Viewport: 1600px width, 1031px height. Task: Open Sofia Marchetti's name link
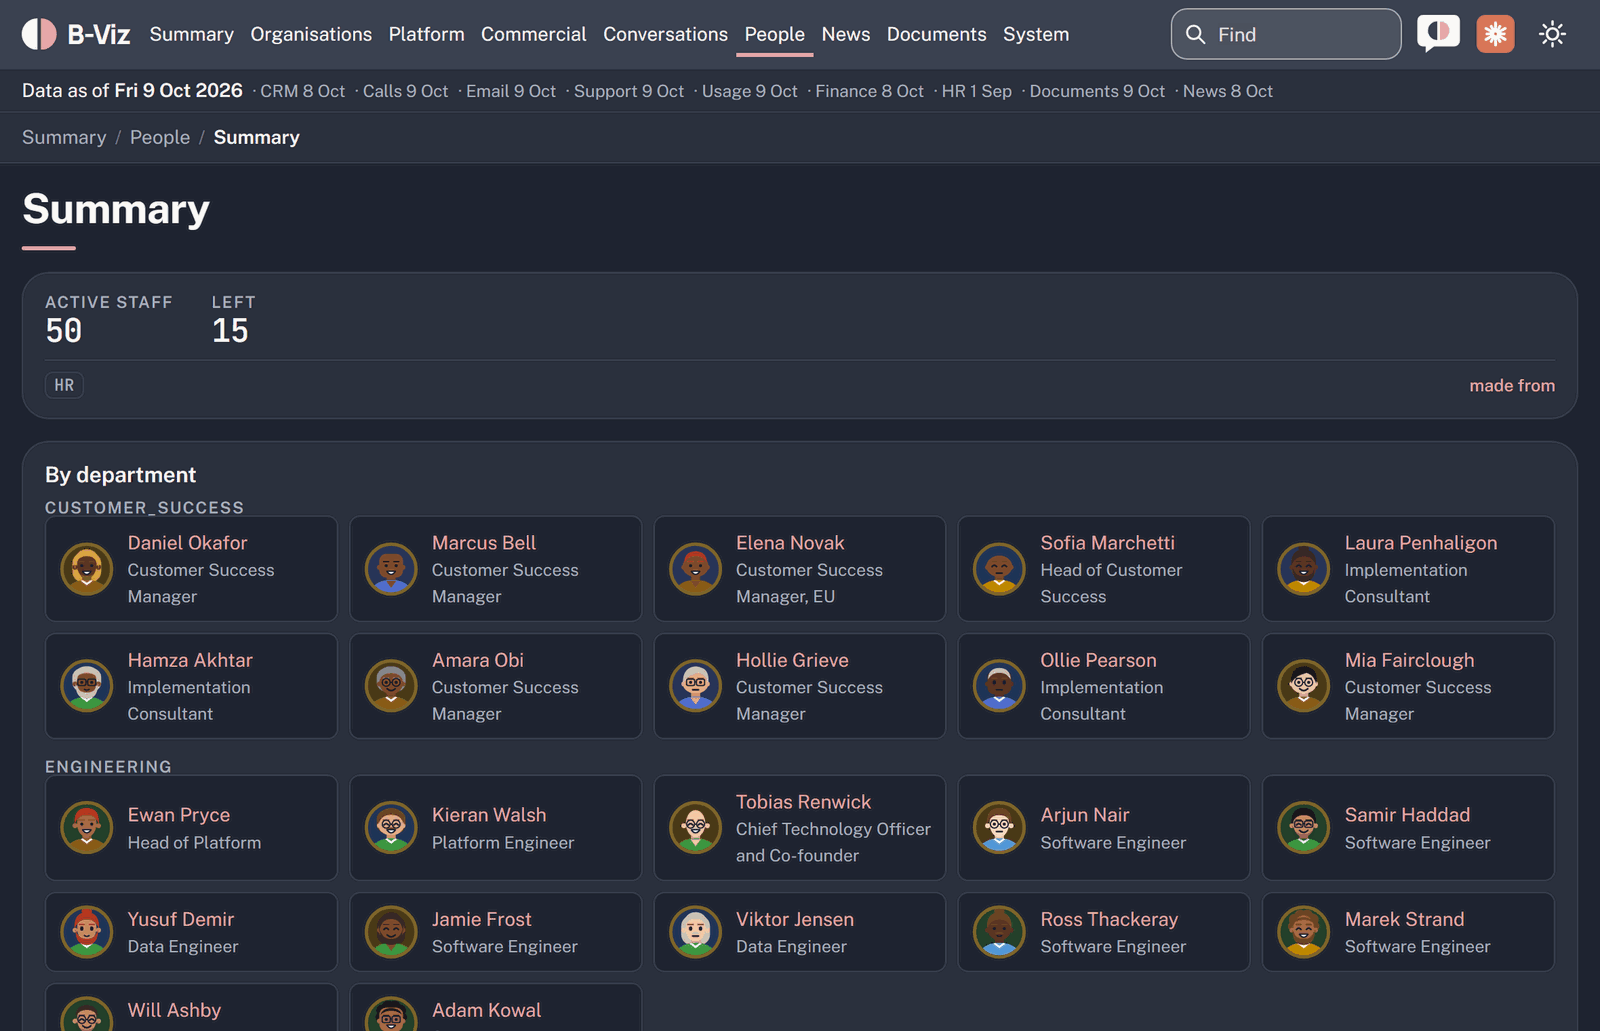(x=1108, y=543)
